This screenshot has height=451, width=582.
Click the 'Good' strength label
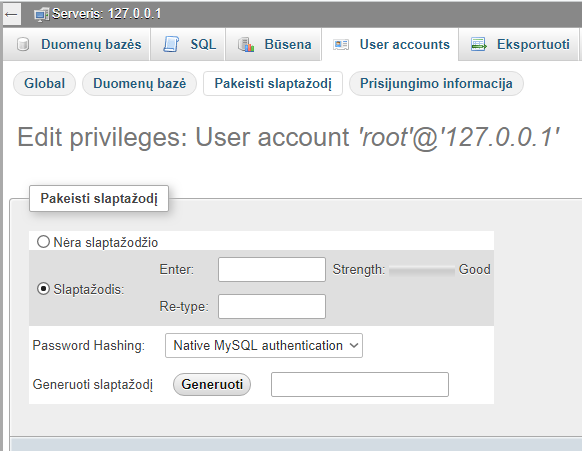click(474, 269)
